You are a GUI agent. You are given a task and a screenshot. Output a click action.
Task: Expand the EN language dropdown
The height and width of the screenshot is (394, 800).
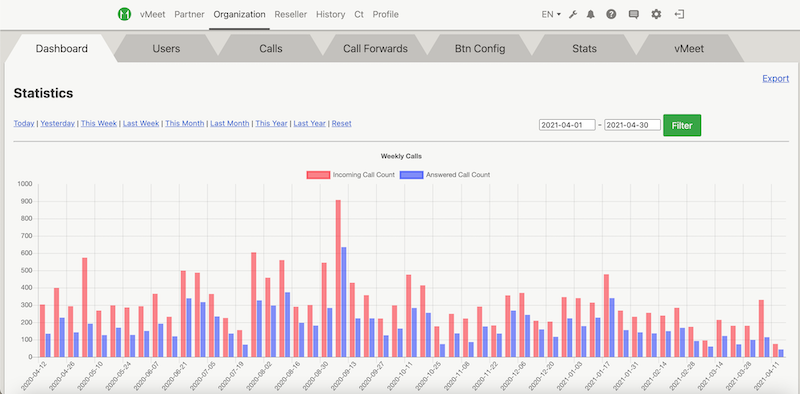pyautogui.click(x=551, y=14)
